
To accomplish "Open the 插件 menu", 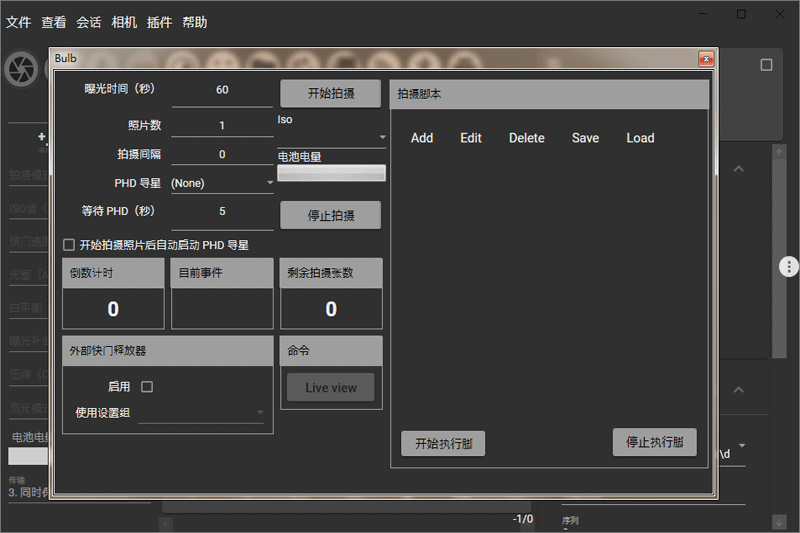I will coord(159,22).
